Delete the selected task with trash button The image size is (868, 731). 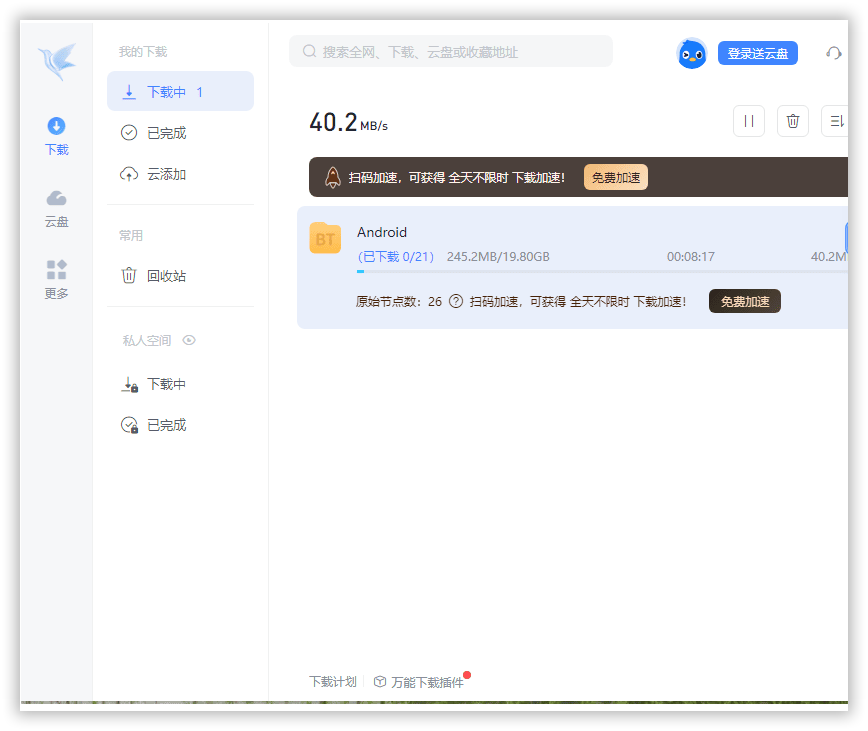(793, 121)
